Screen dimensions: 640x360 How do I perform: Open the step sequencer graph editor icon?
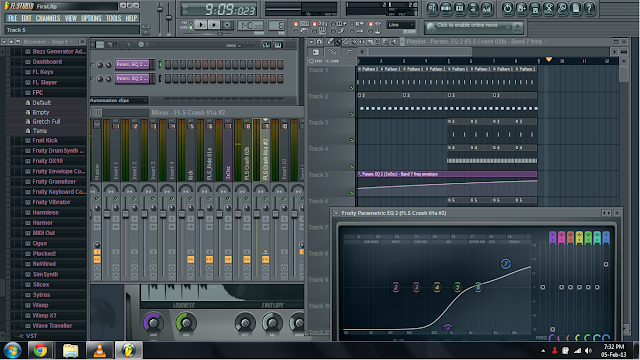(x=266, y=45)
